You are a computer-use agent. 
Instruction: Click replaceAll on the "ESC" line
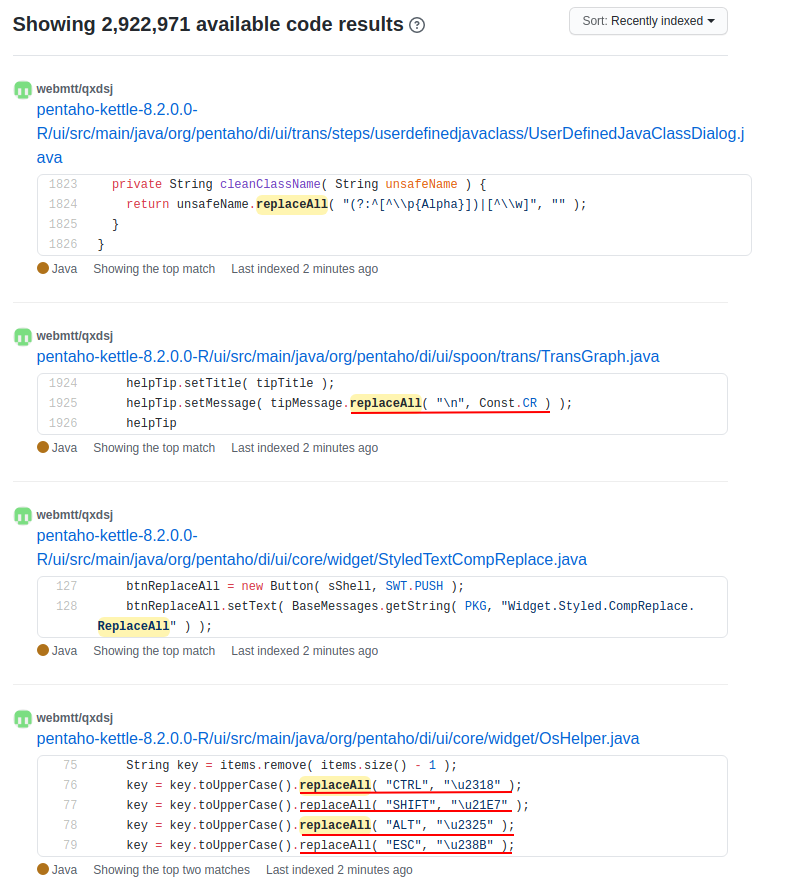click(335, 845)
